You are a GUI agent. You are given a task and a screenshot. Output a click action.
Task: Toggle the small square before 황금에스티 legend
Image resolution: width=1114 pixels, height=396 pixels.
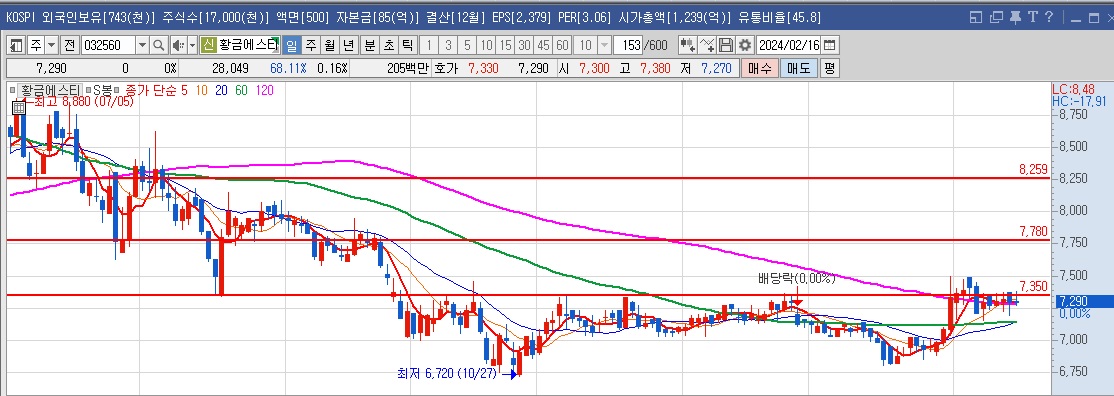[12, 90]
